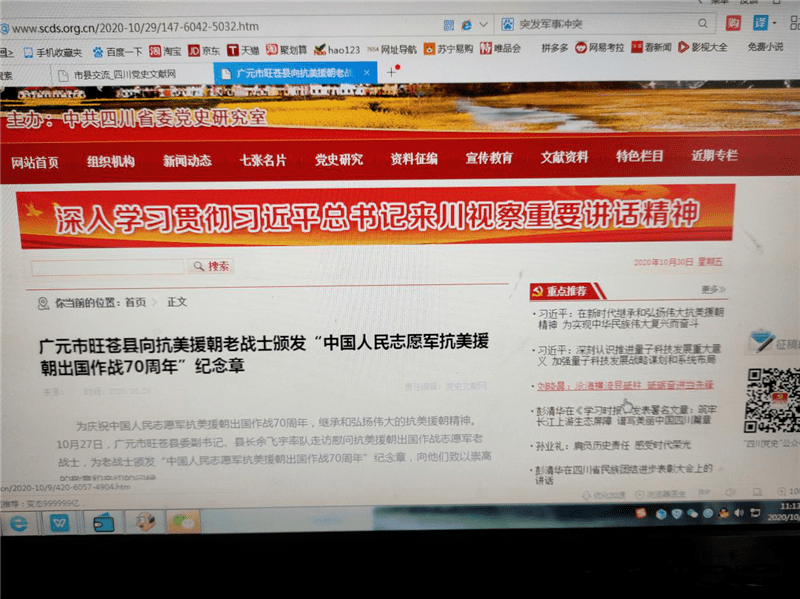Click the 搜索 button

[x=213, y=267]
